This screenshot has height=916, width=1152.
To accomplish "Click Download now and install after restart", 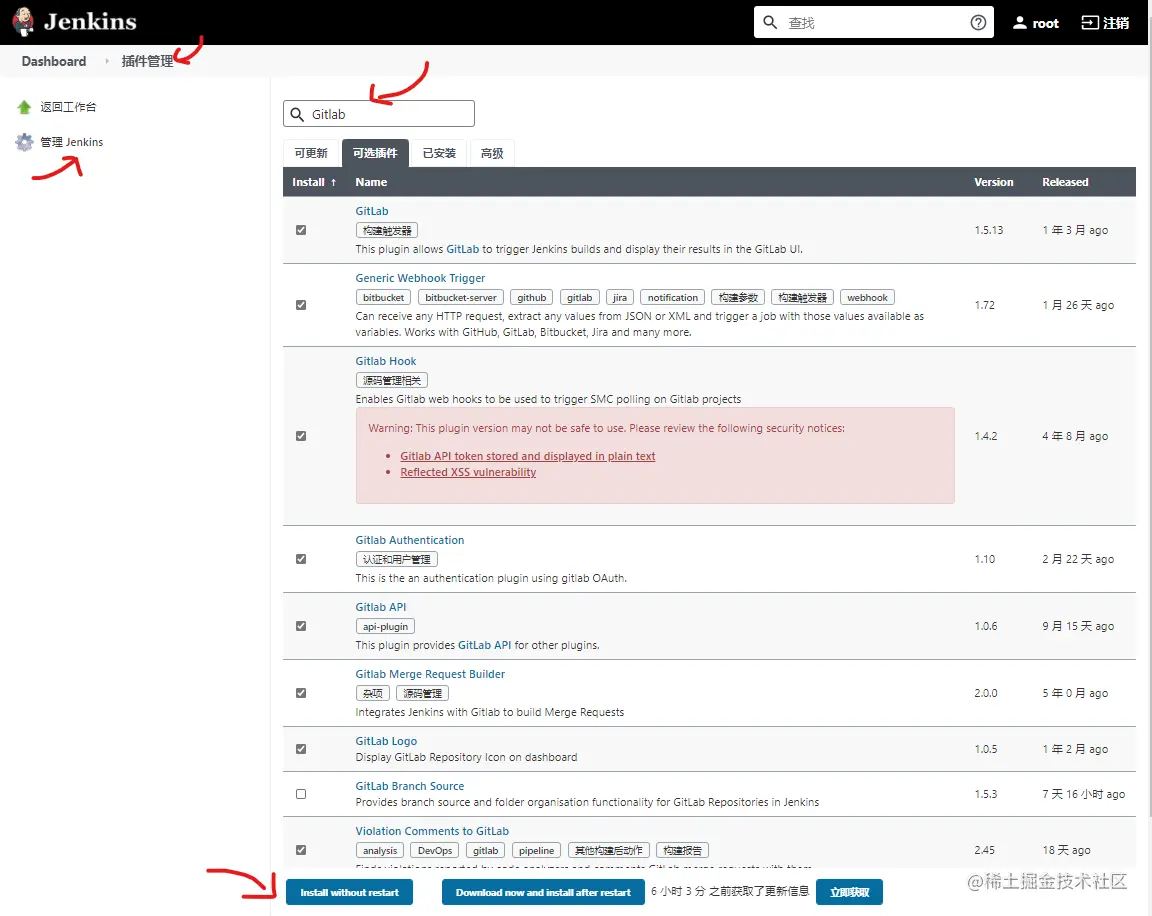I will [x=543, y=892].
